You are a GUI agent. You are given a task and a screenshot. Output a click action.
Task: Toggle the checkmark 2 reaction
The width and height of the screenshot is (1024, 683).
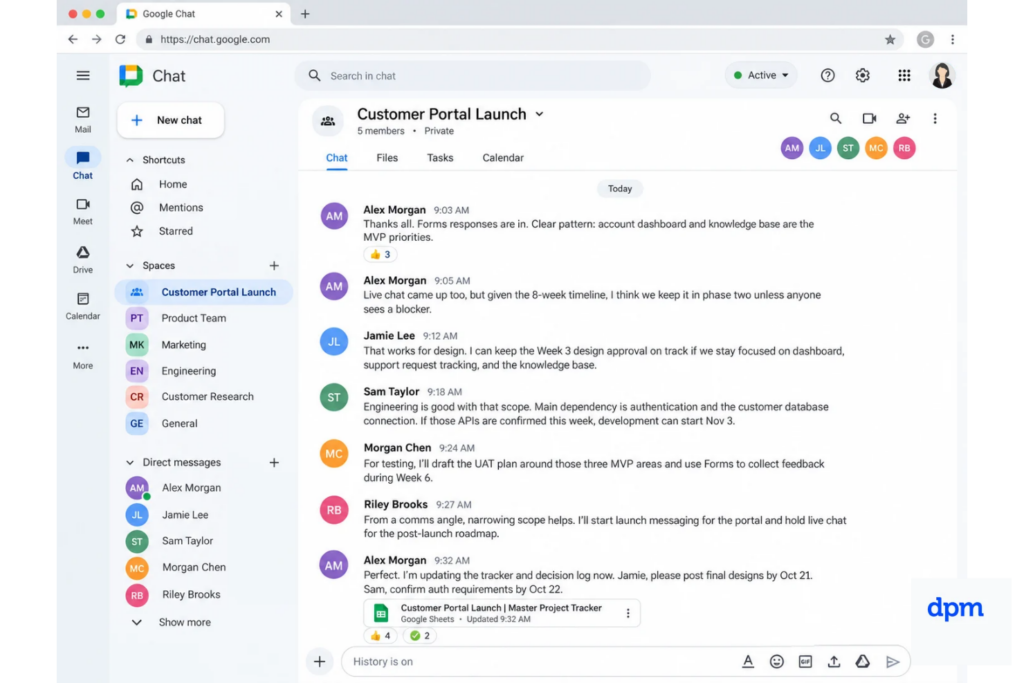(x=420, y=635)
